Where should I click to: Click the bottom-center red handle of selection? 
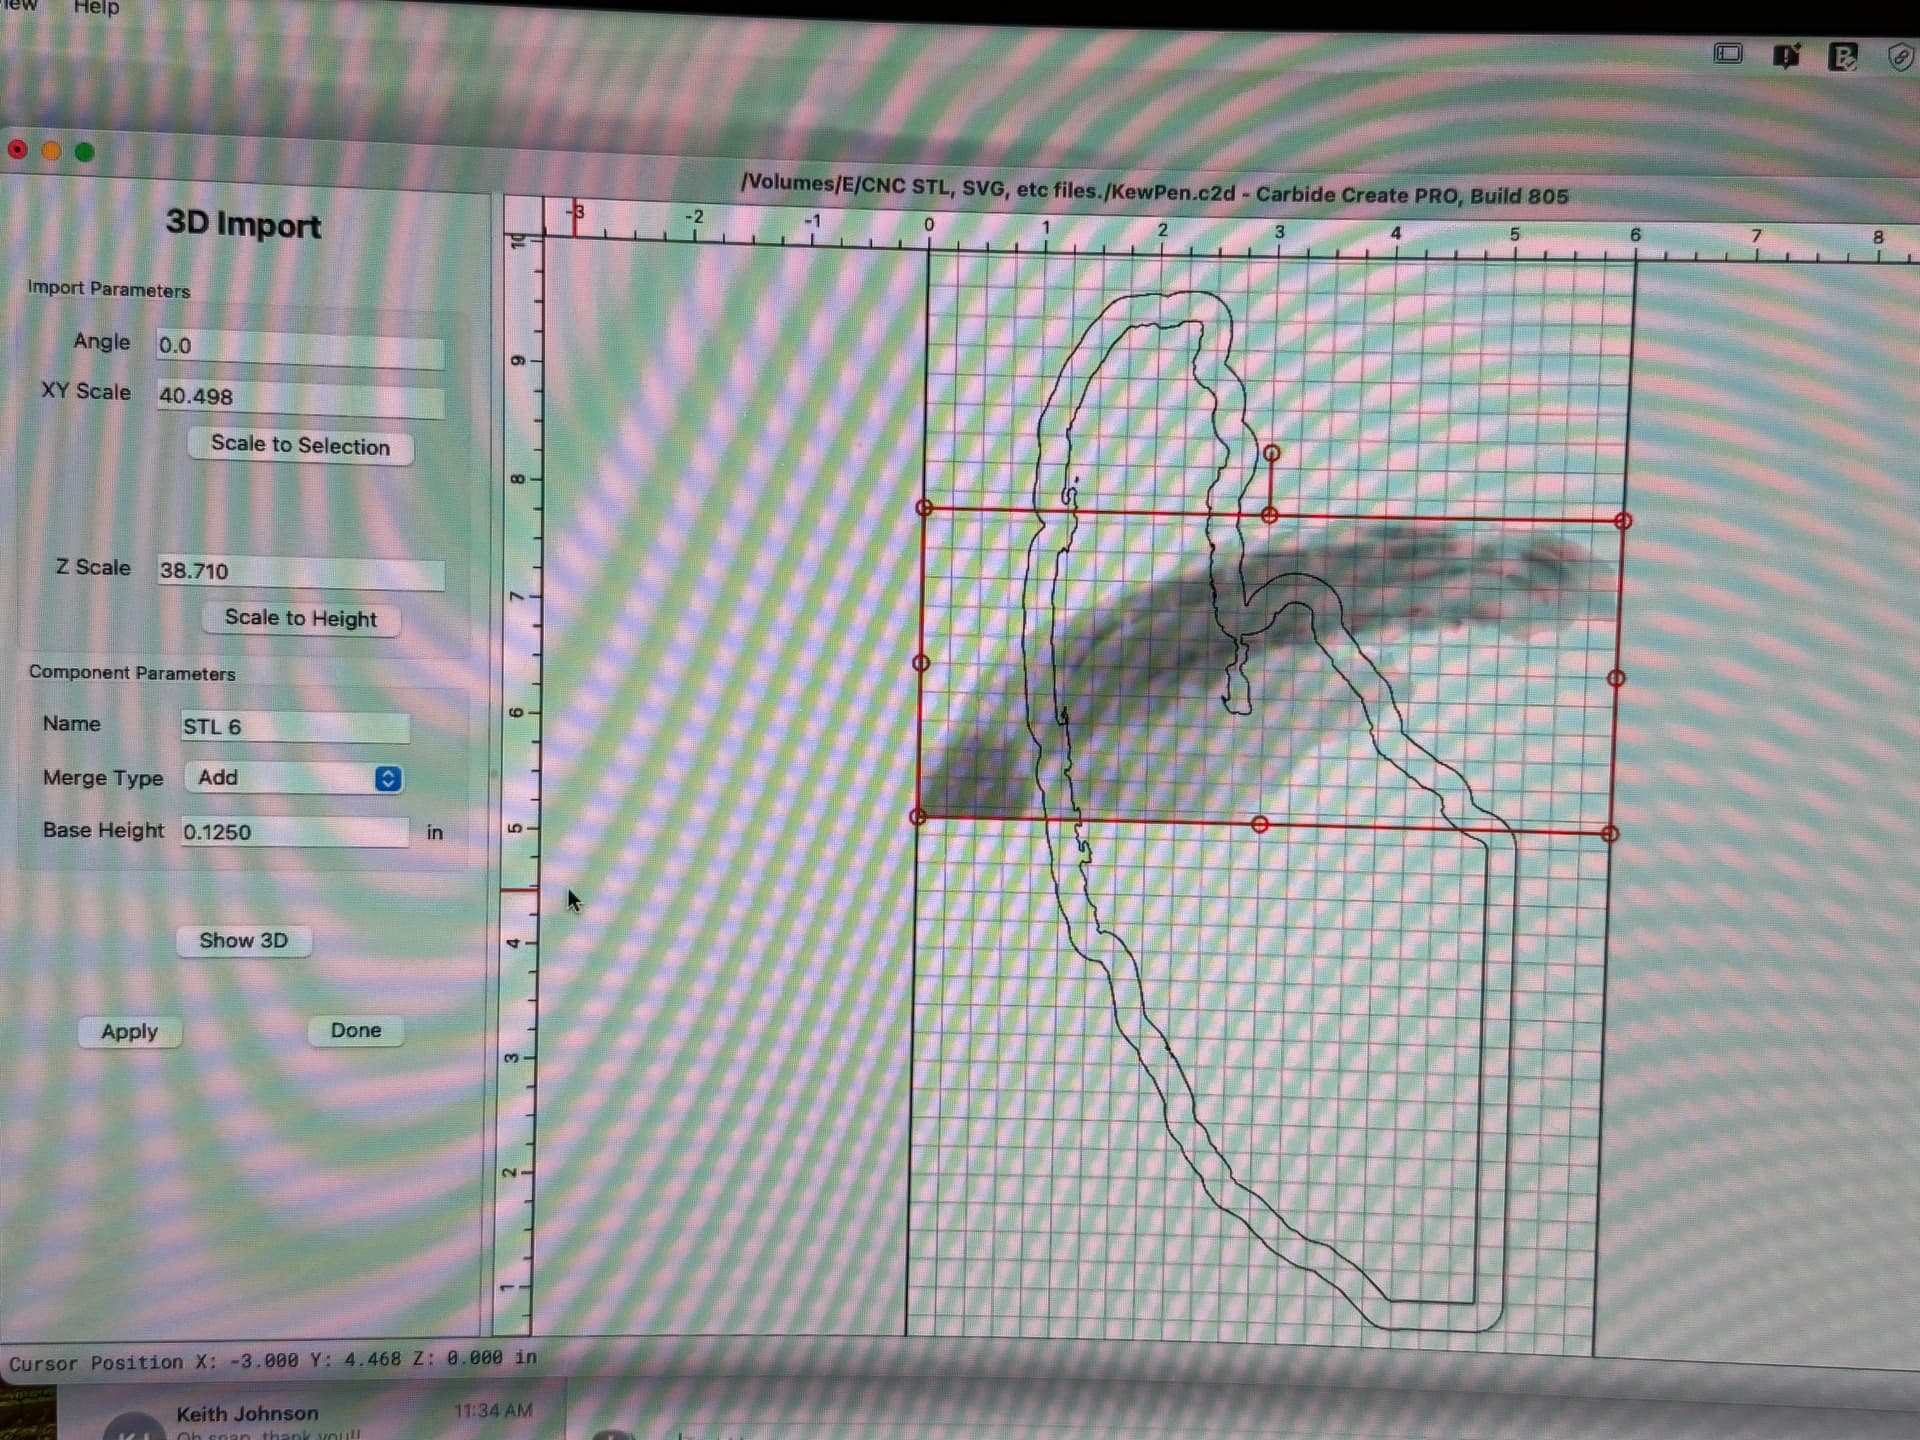1260,824
